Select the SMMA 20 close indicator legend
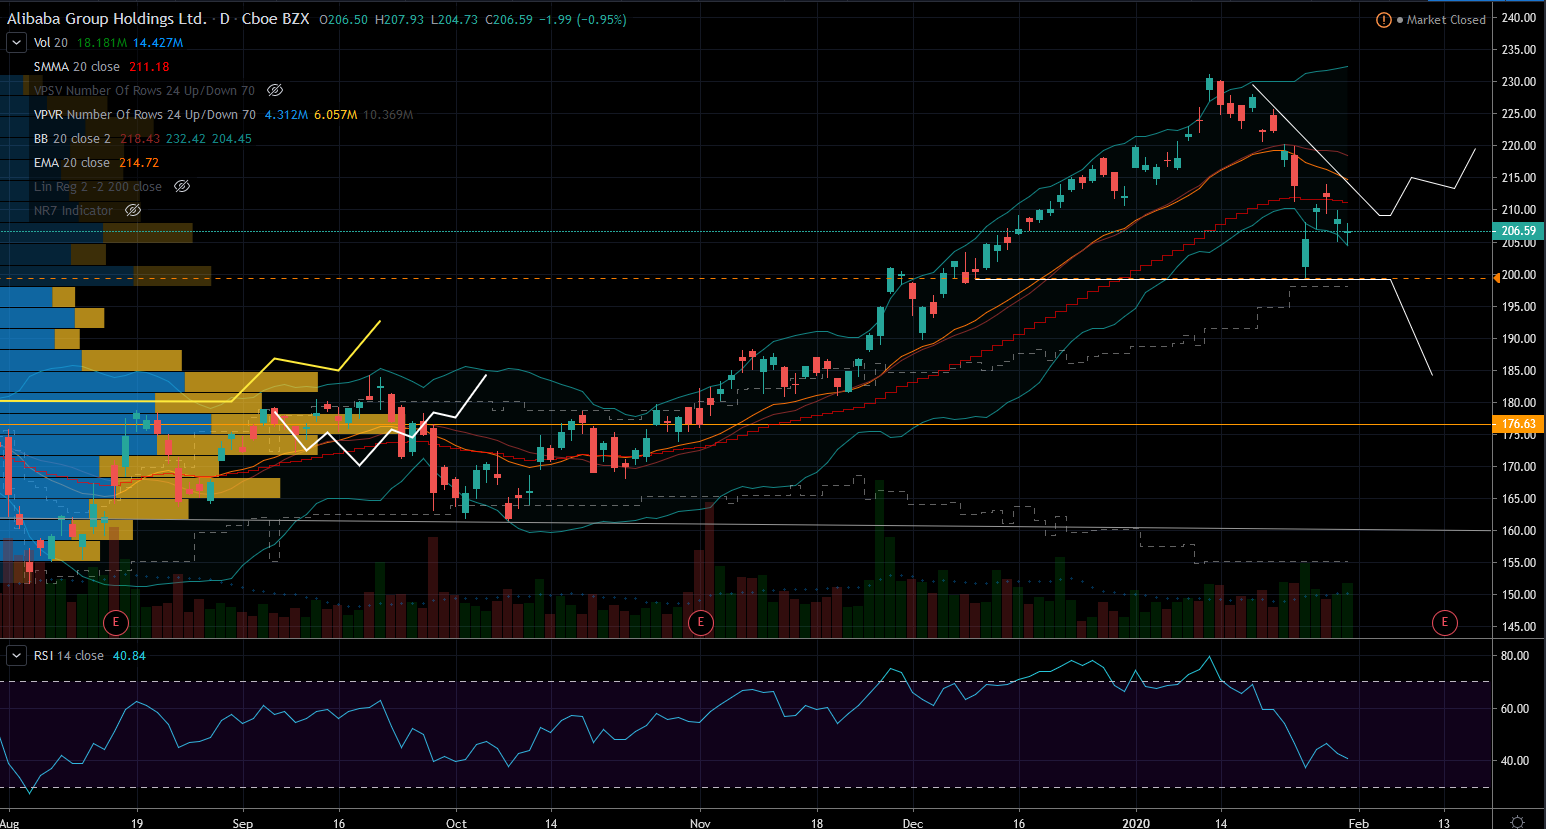Viewport: 1546px width, 829px height. (x=77, y=67)
